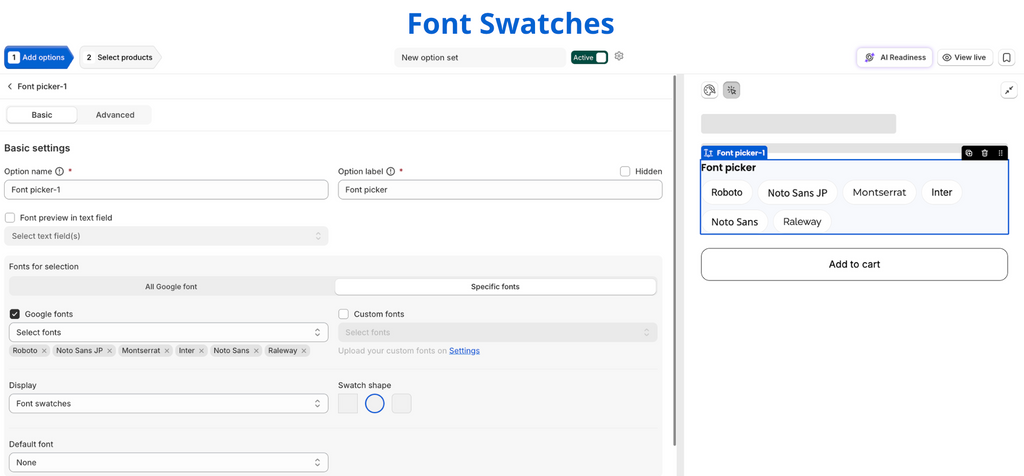Open the Select text field(s) dropdown

pos(166,236)
